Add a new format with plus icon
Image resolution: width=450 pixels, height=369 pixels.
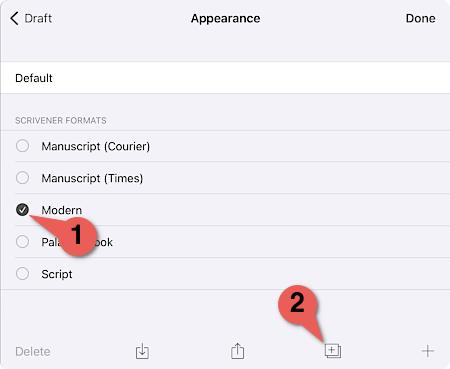[428, 351]
